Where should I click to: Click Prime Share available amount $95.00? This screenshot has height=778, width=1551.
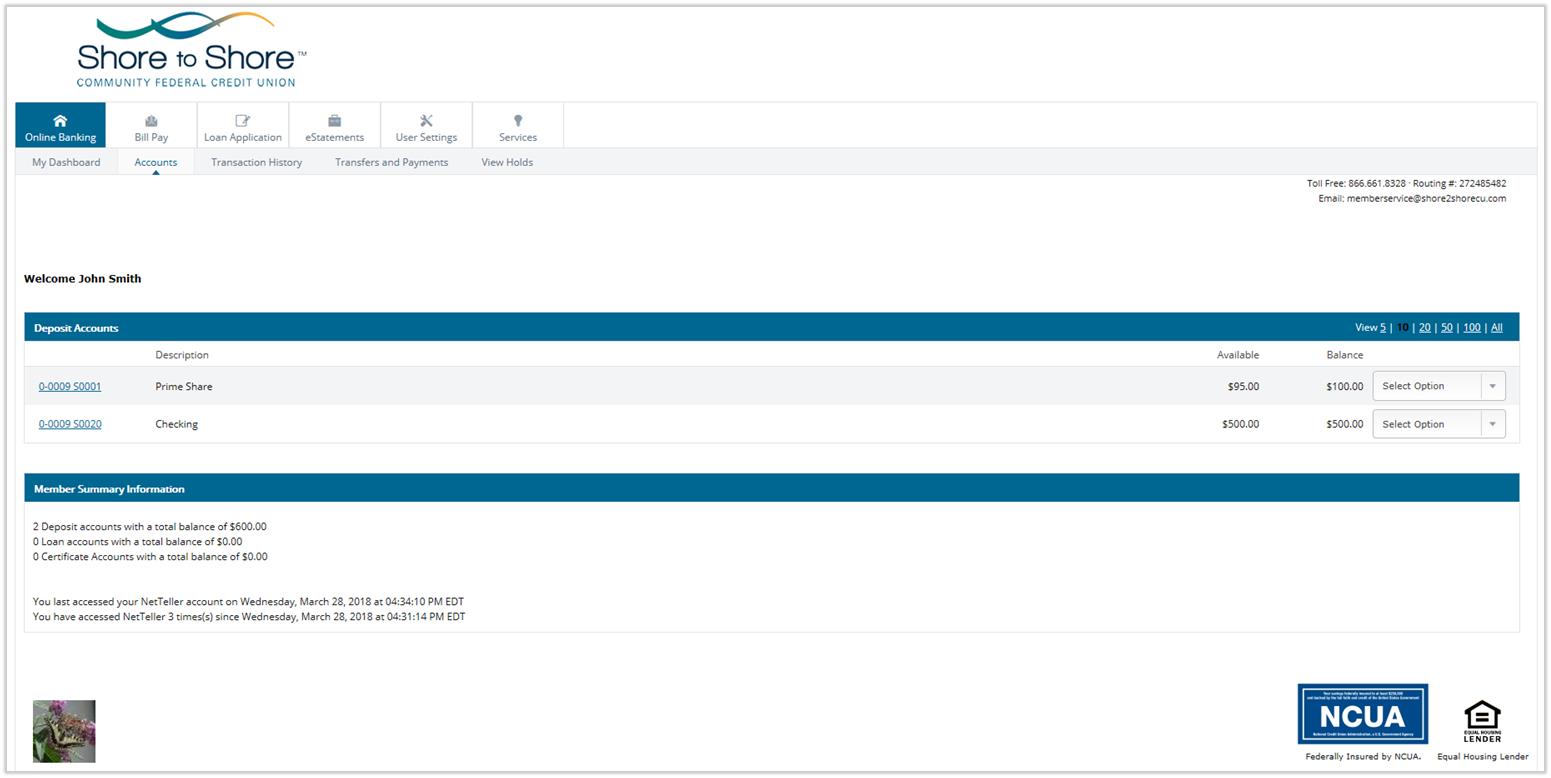1243,386
